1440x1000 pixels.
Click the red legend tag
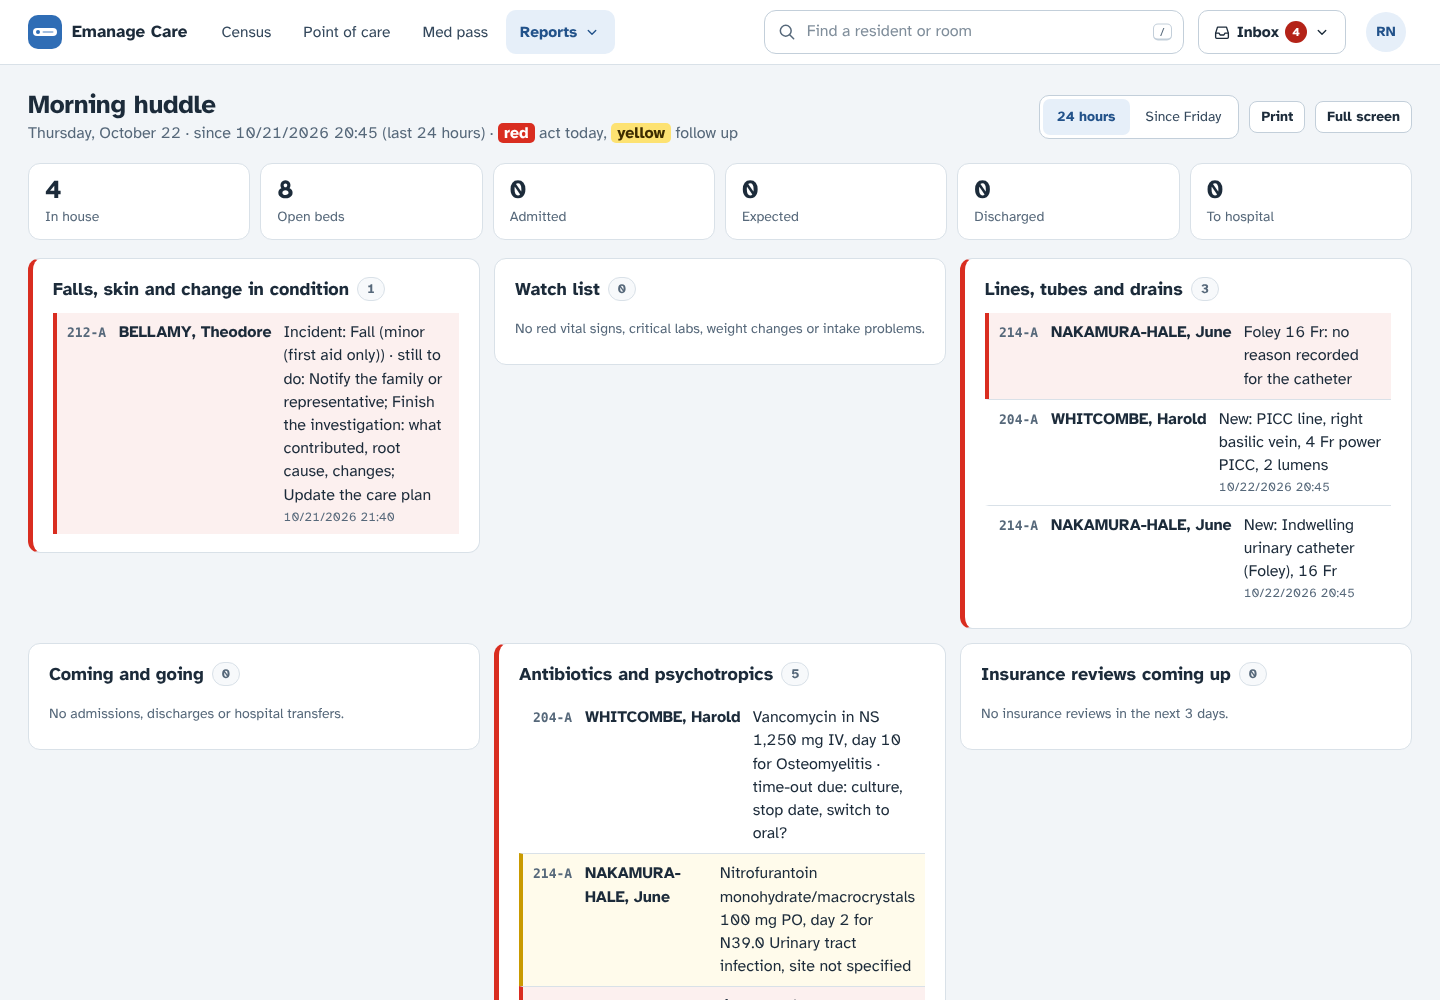click(x=516, y=133)
